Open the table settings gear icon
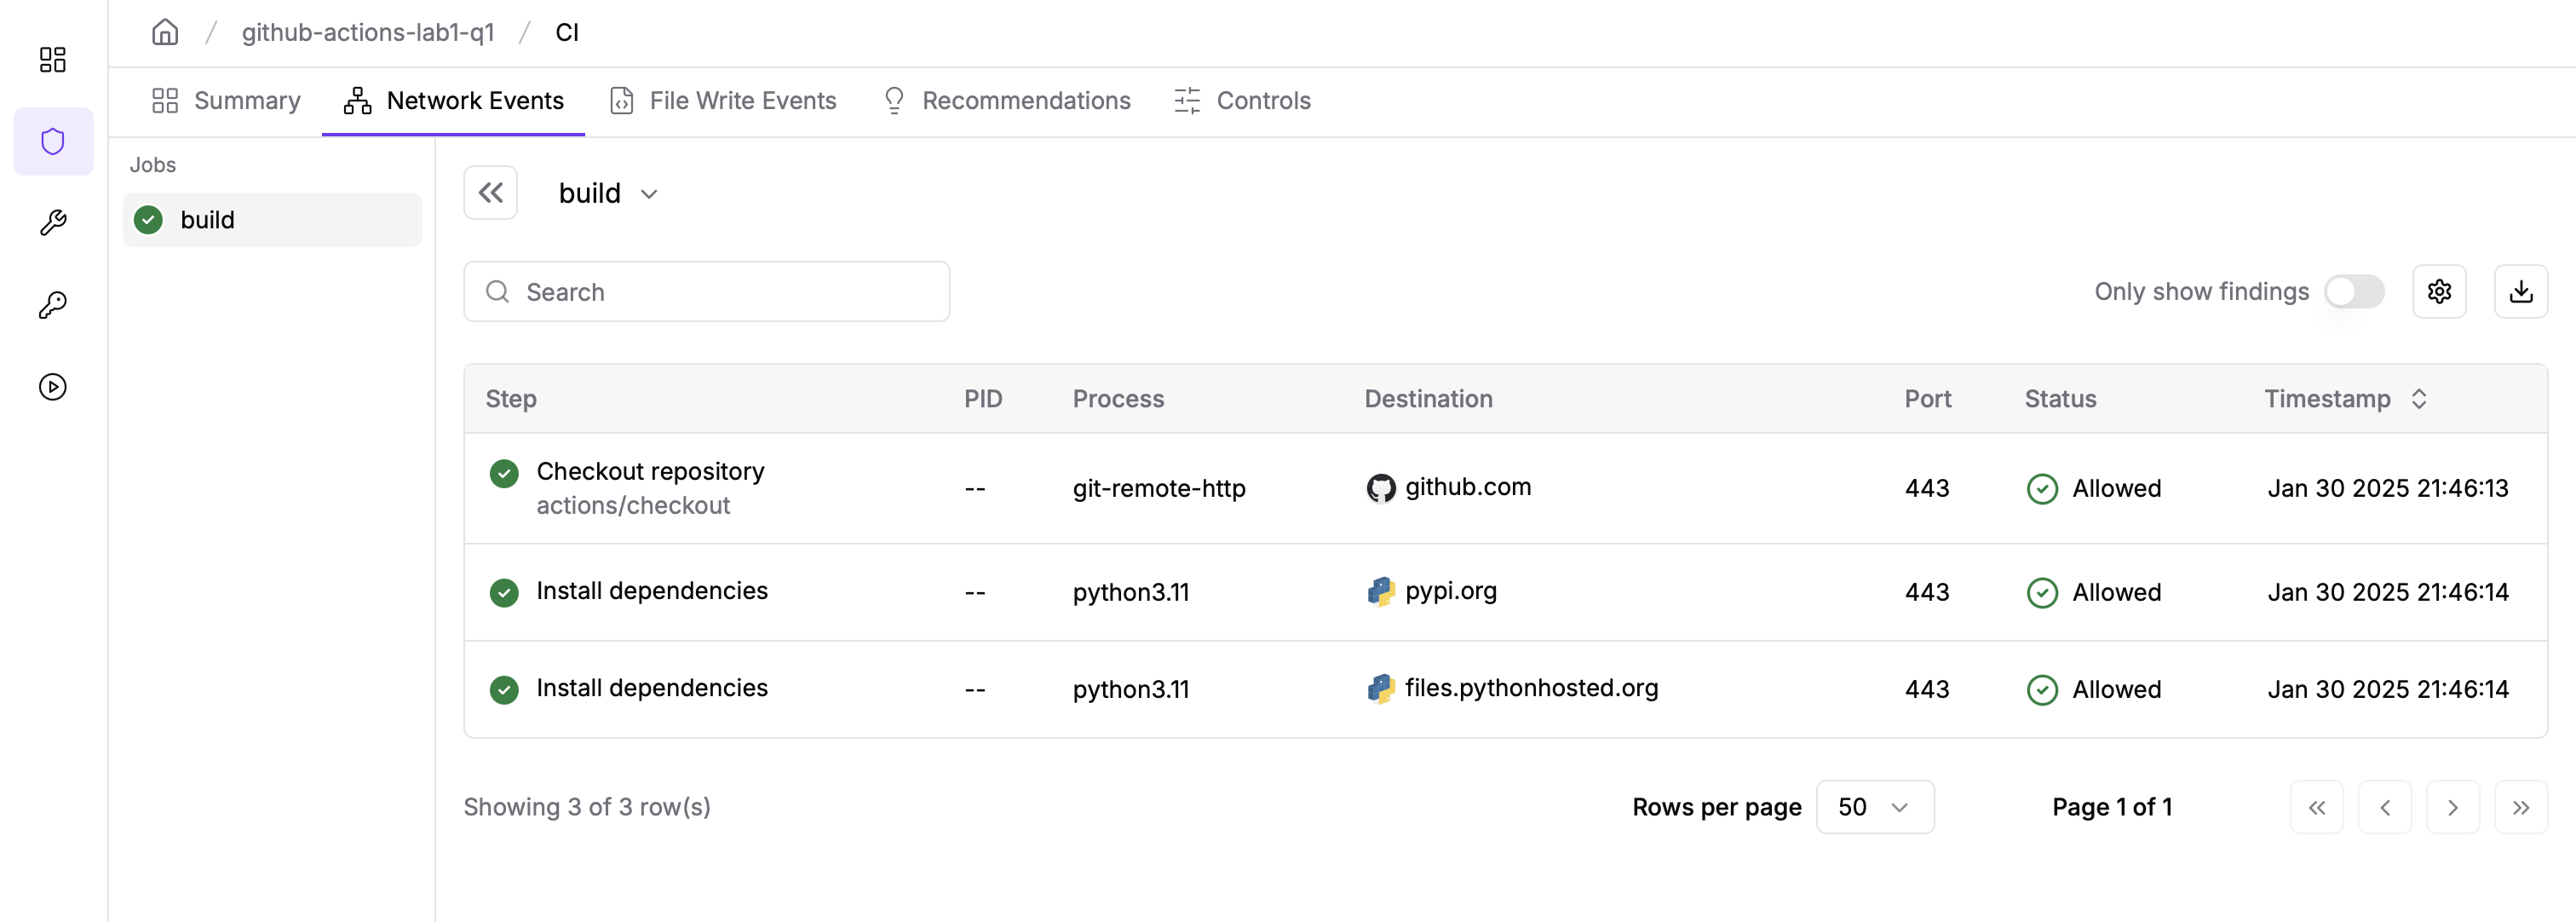This screenshot has height=922, width=2576. click(2440, 291)
